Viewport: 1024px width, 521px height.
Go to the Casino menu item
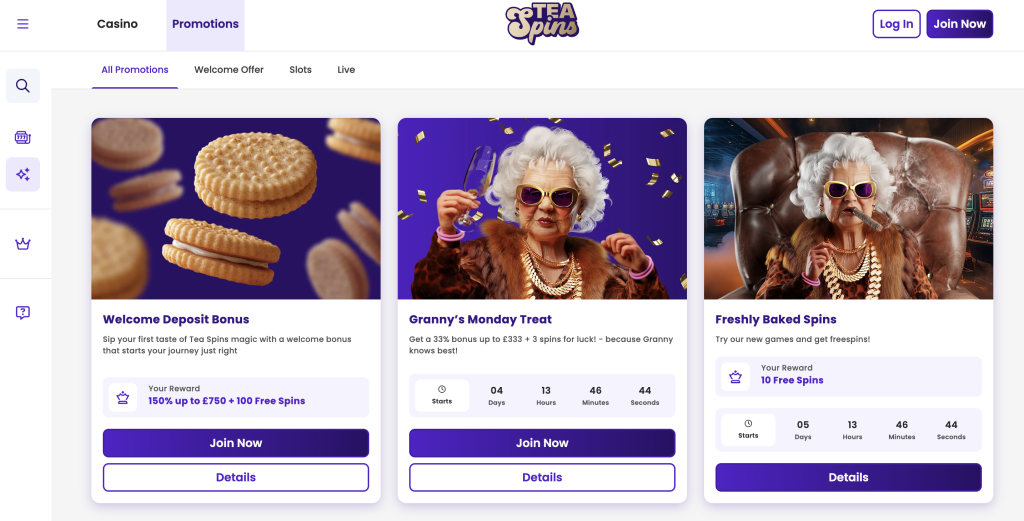pos(117,24)
